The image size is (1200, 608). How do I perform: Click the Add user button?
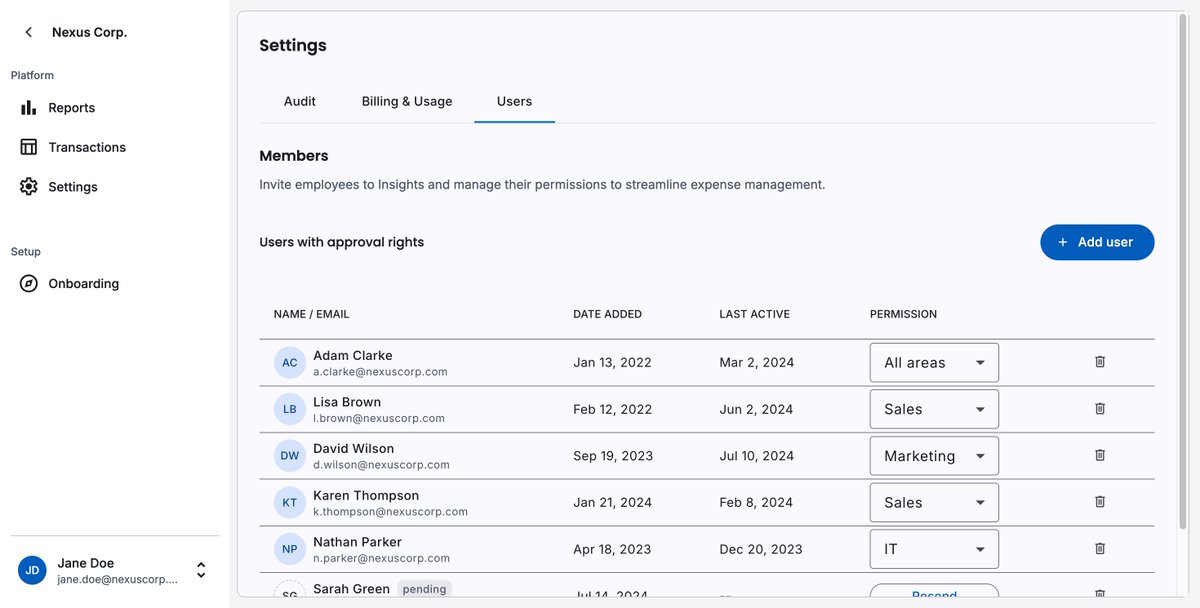pyautogui.click(x=1097, y=242)
